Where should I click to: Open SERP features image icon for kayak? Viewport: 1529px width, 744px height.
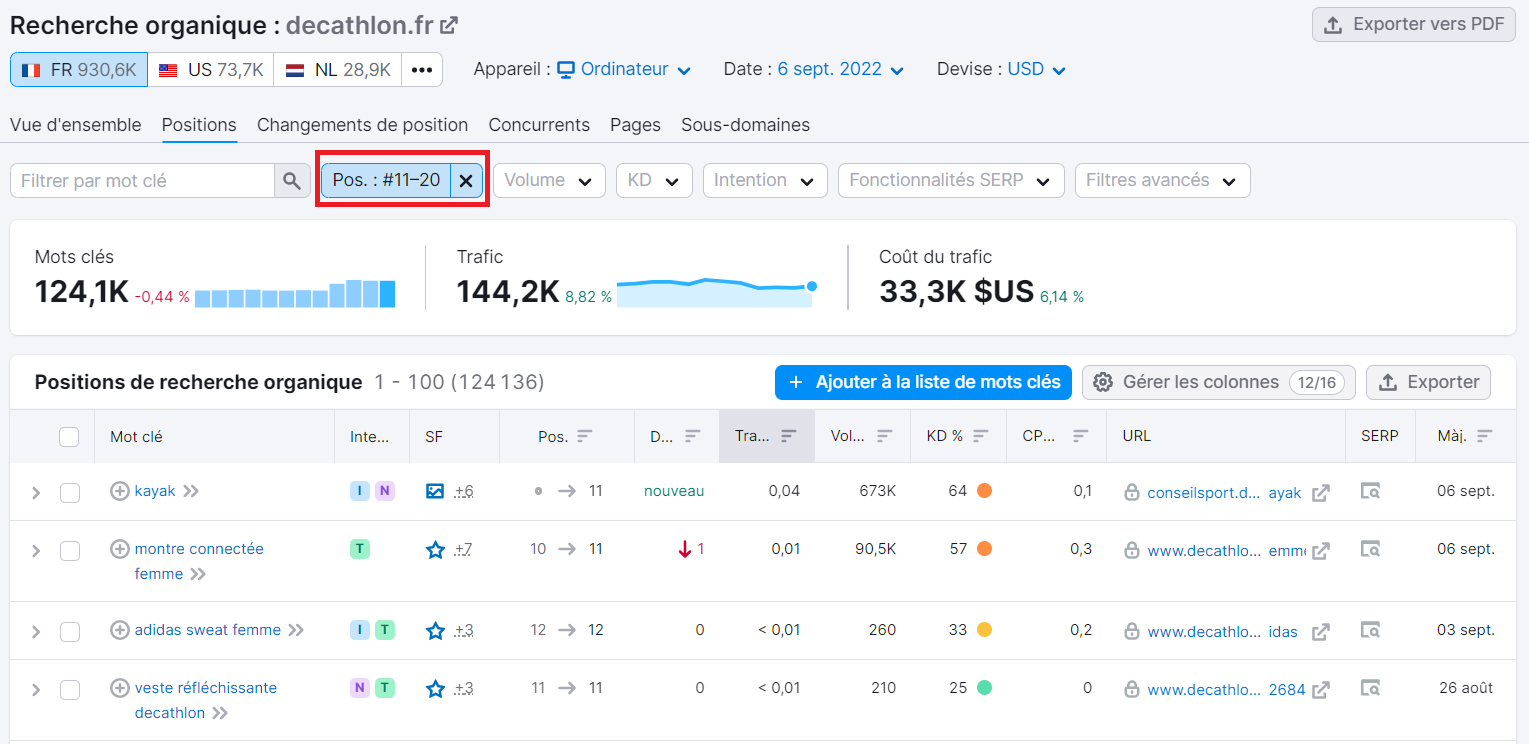[x=435, y=491]
